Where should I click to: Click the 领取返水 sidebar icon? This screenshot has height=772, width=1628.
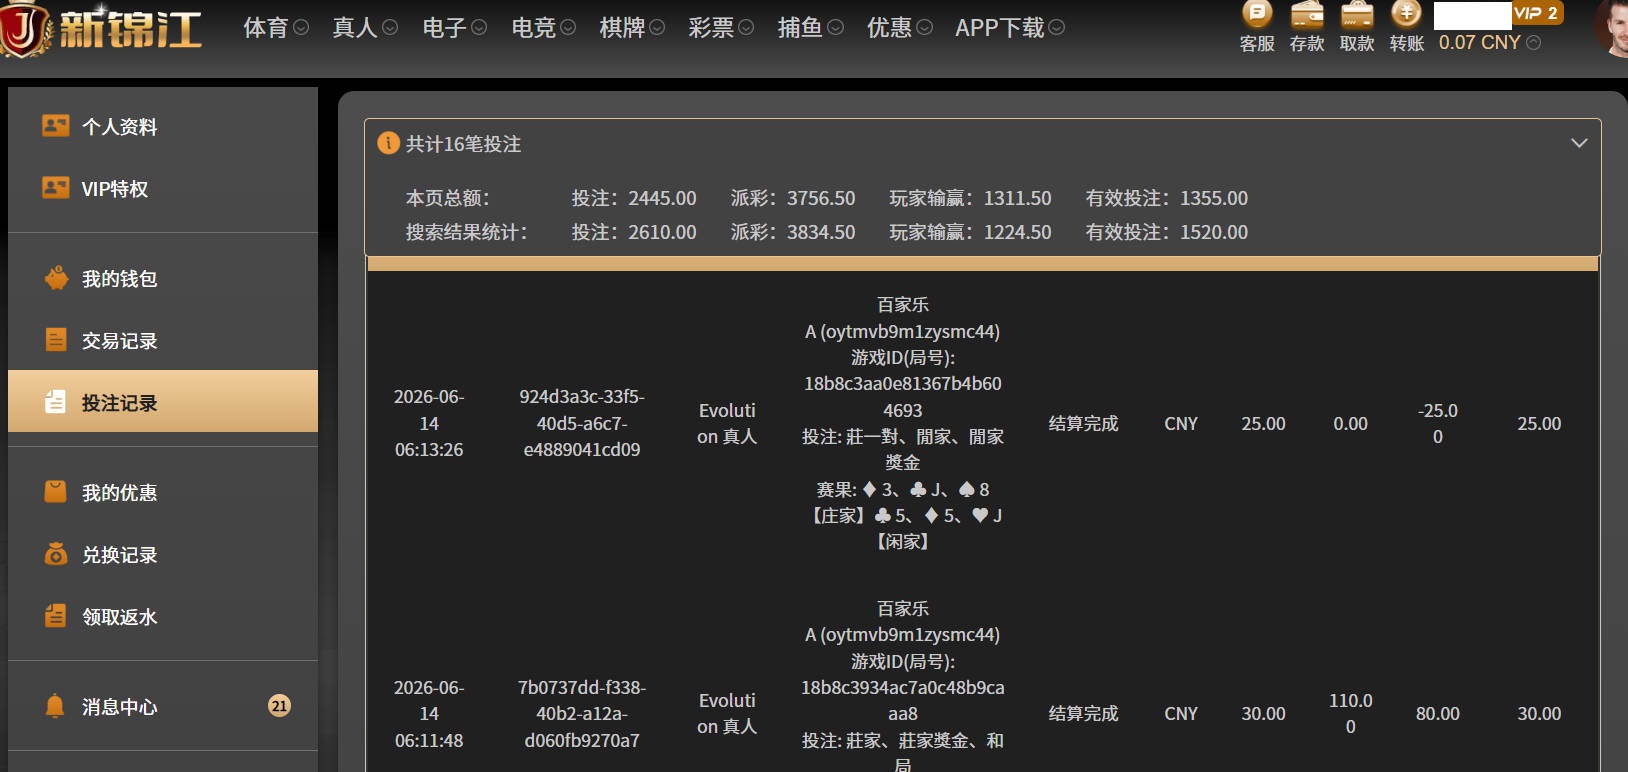[x=56, y=616]
